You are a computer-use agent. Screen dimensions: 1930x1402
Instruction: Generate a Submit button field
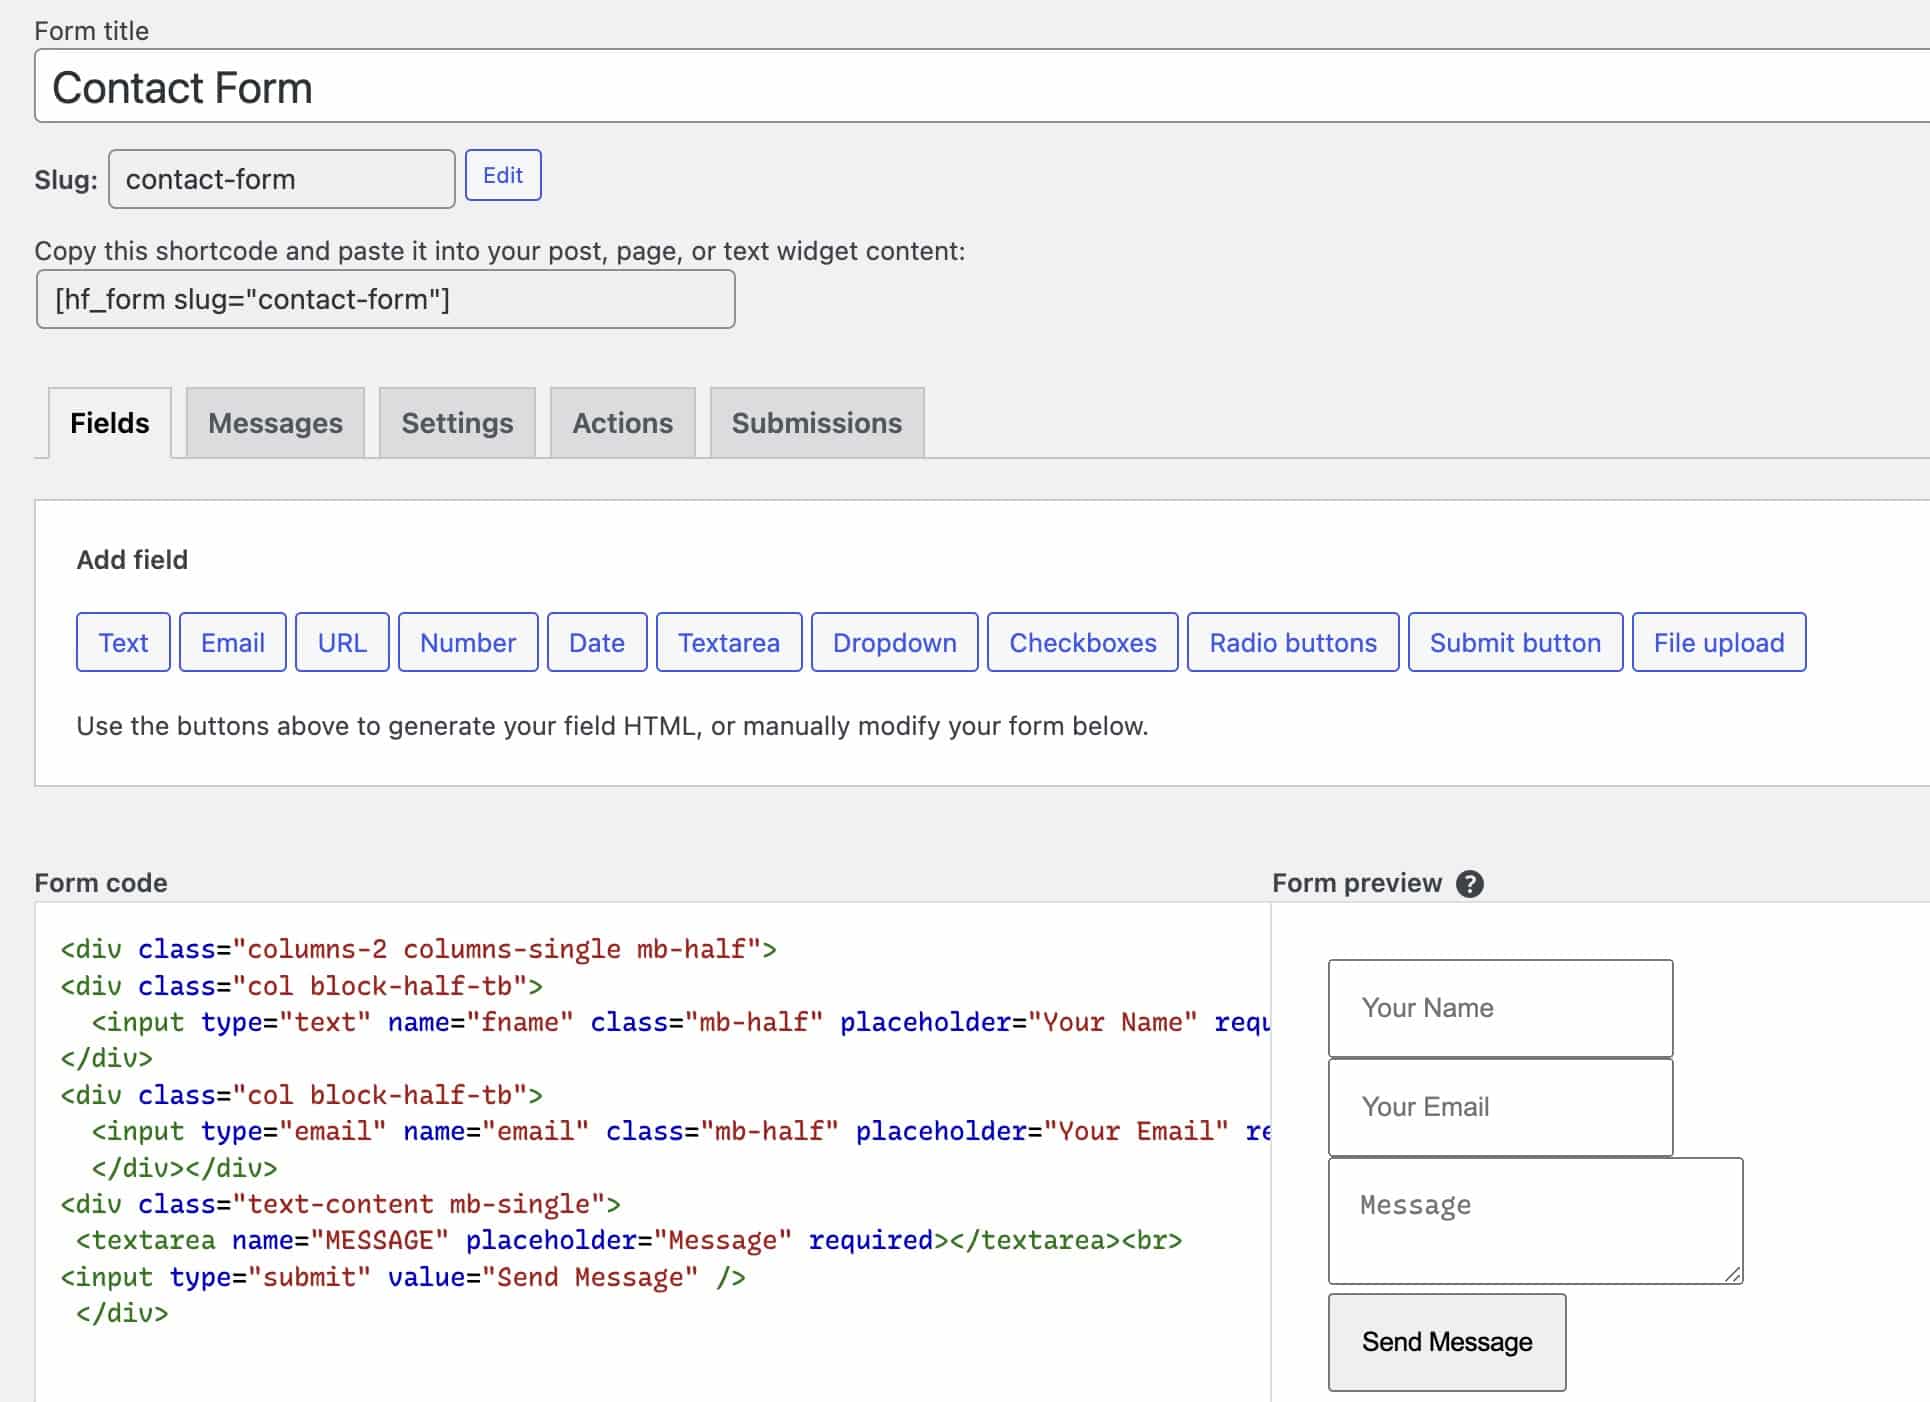point(1514,642)
